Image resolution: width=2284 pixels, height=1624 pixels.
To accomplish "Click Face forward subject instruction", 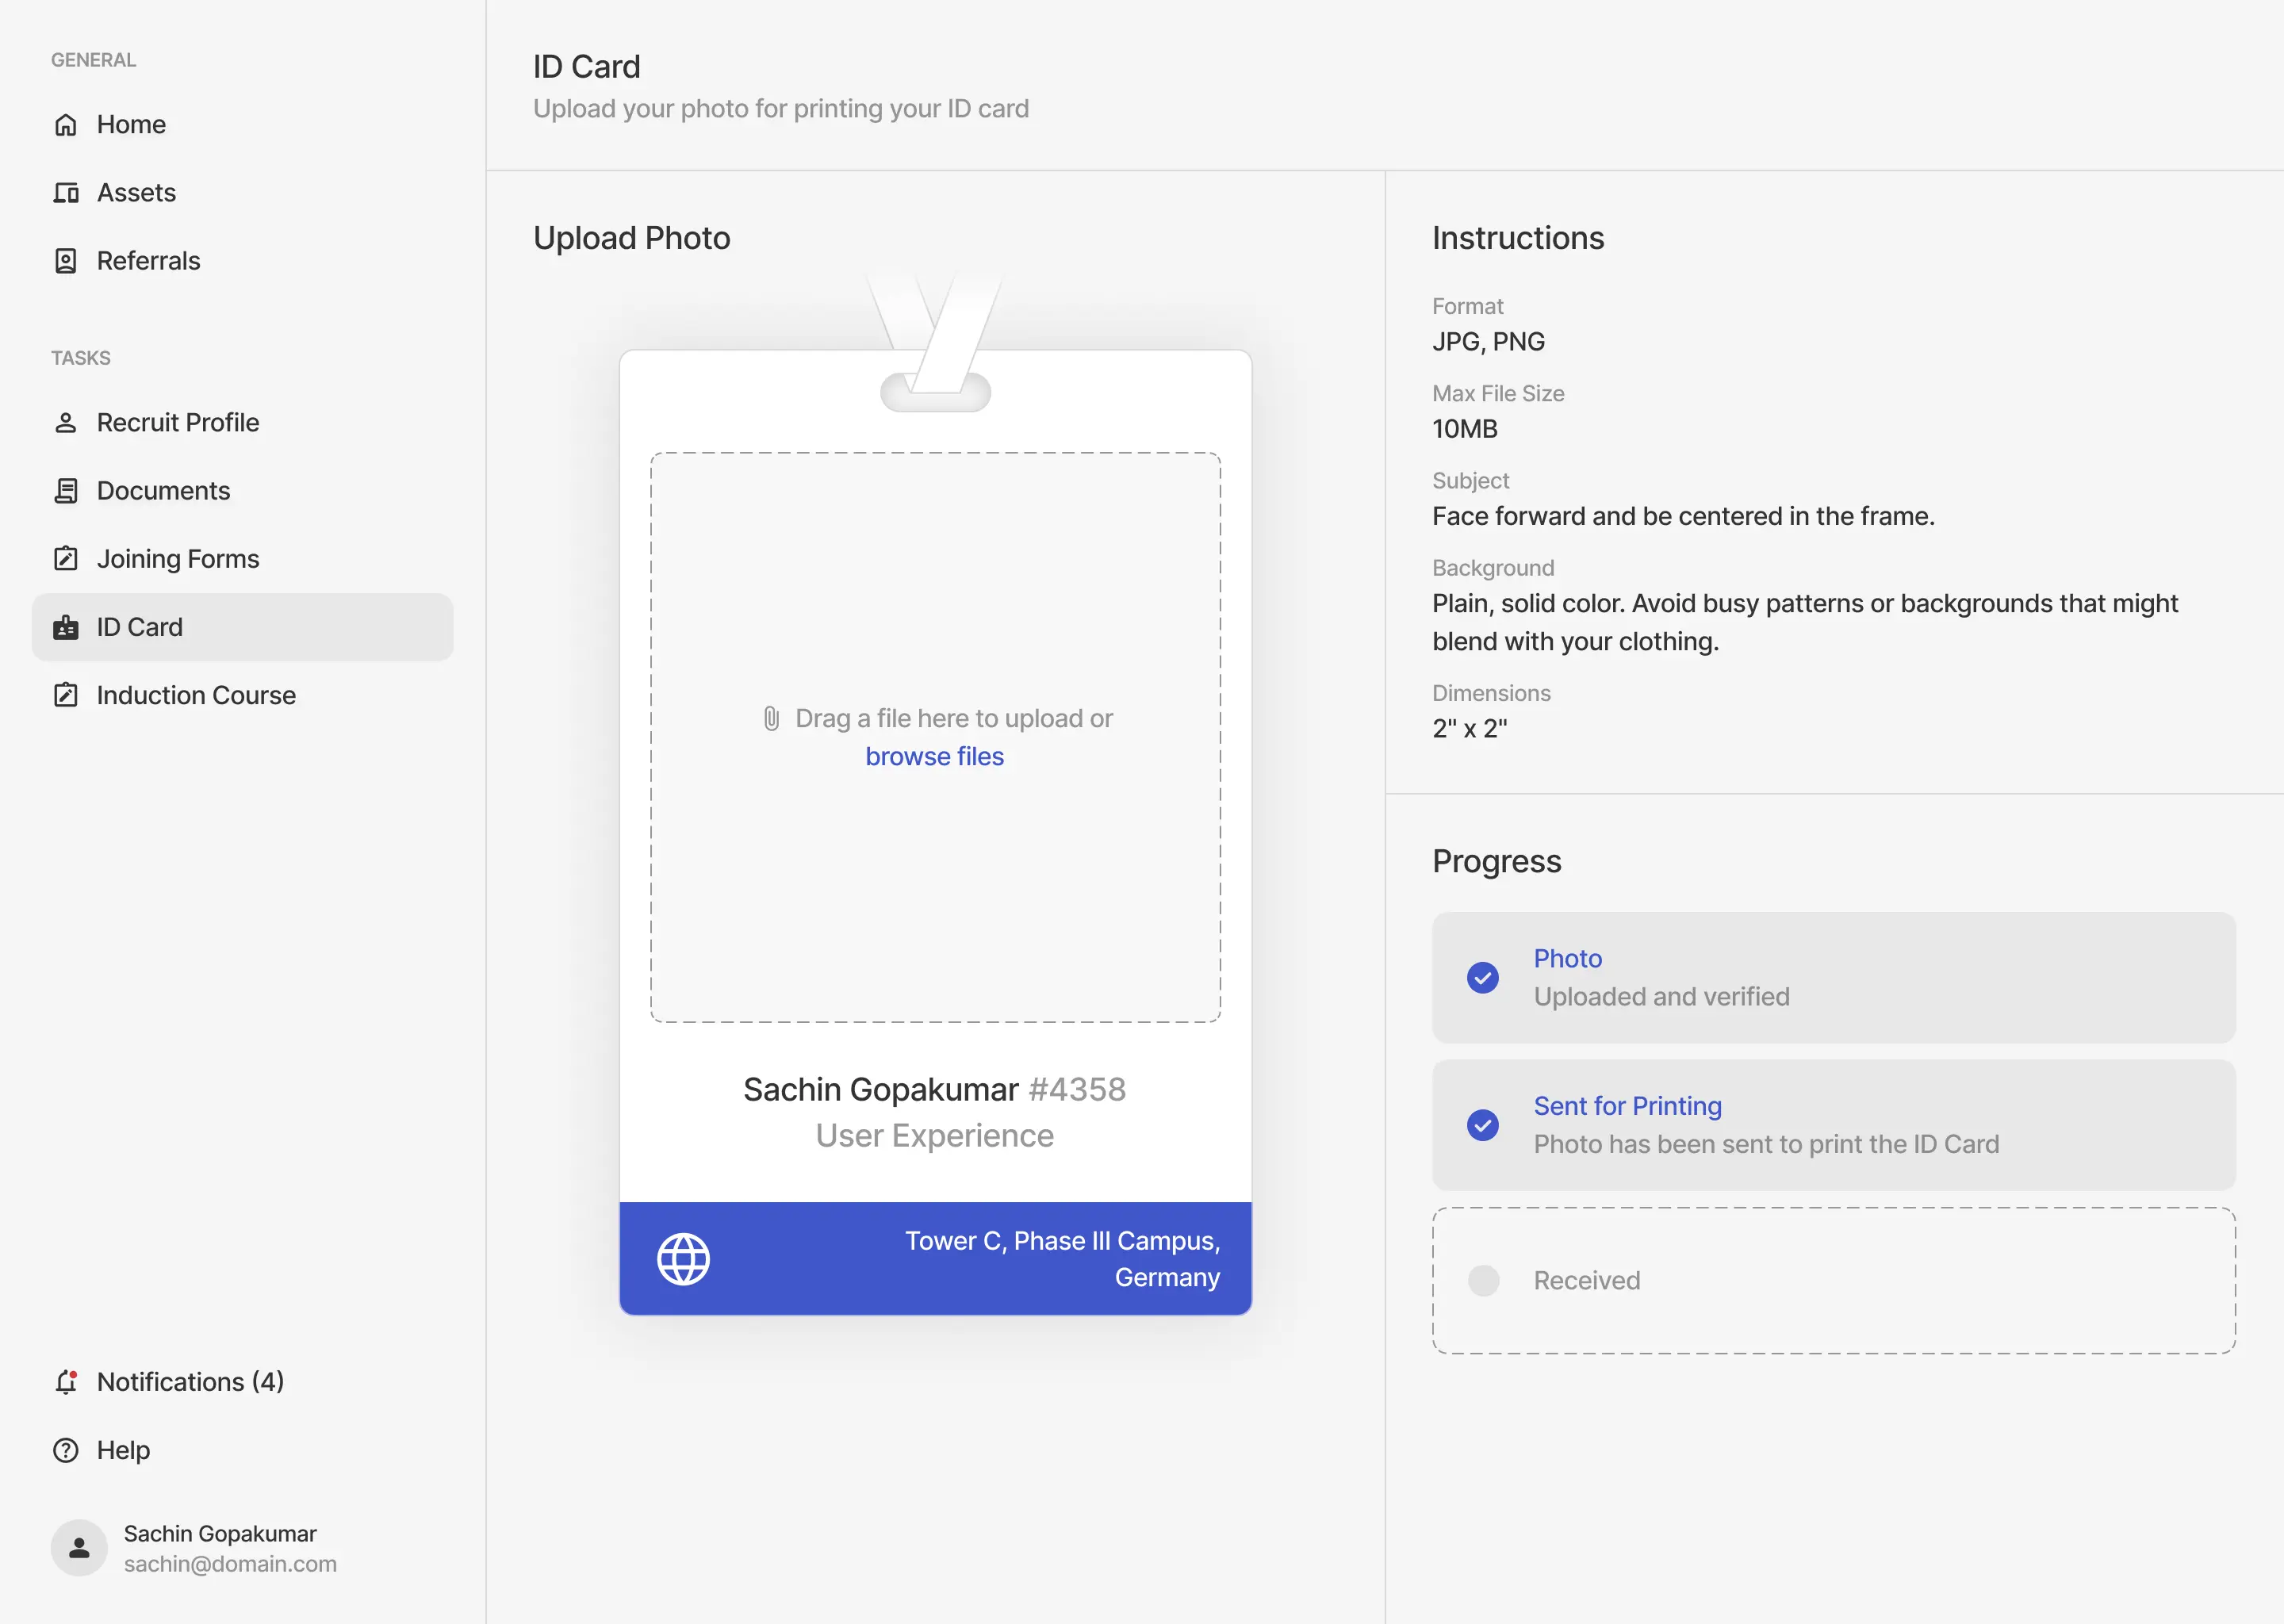I will [x=1683, y=516].
